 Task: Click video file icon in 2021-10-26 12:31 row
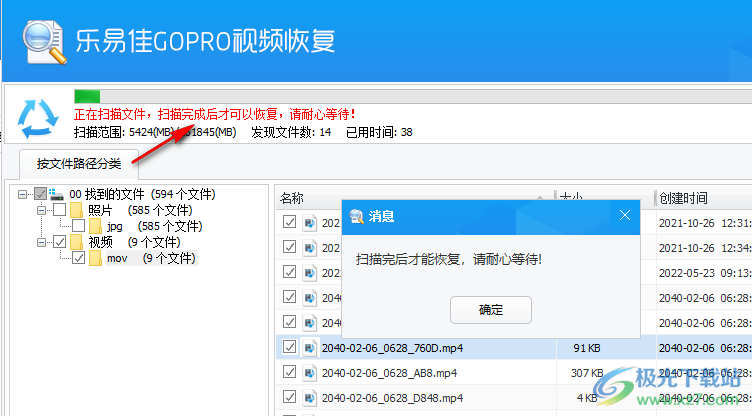pos(310,223)
